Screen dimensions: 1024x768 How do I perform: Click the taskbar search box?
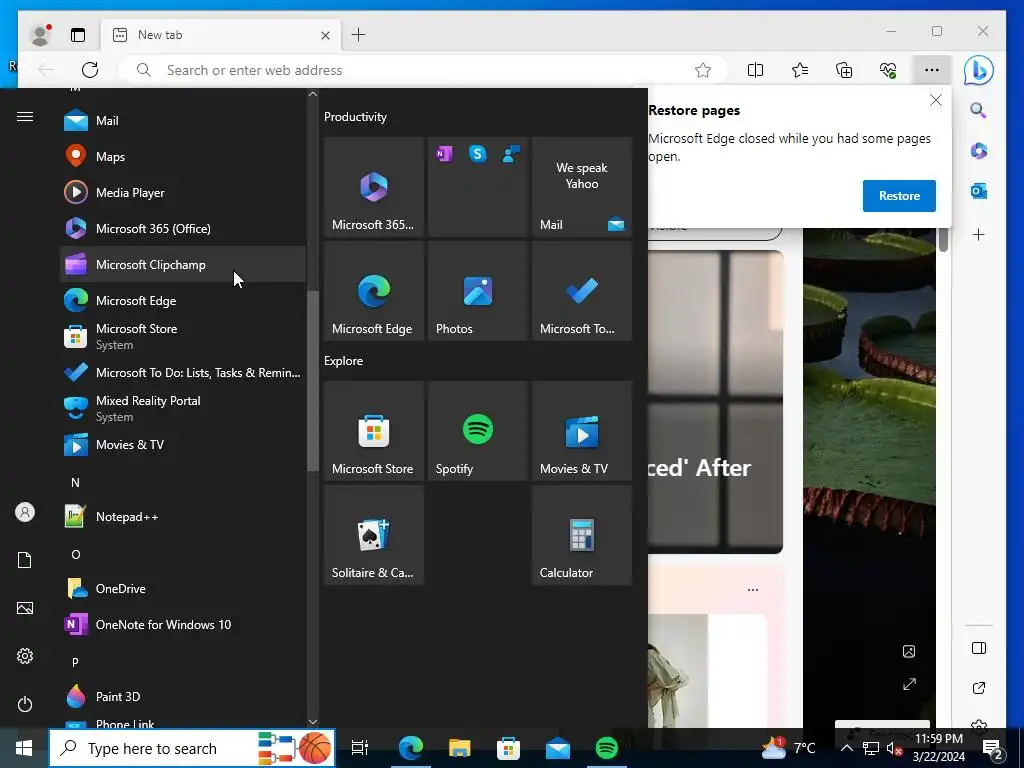(x=192, y=748)
